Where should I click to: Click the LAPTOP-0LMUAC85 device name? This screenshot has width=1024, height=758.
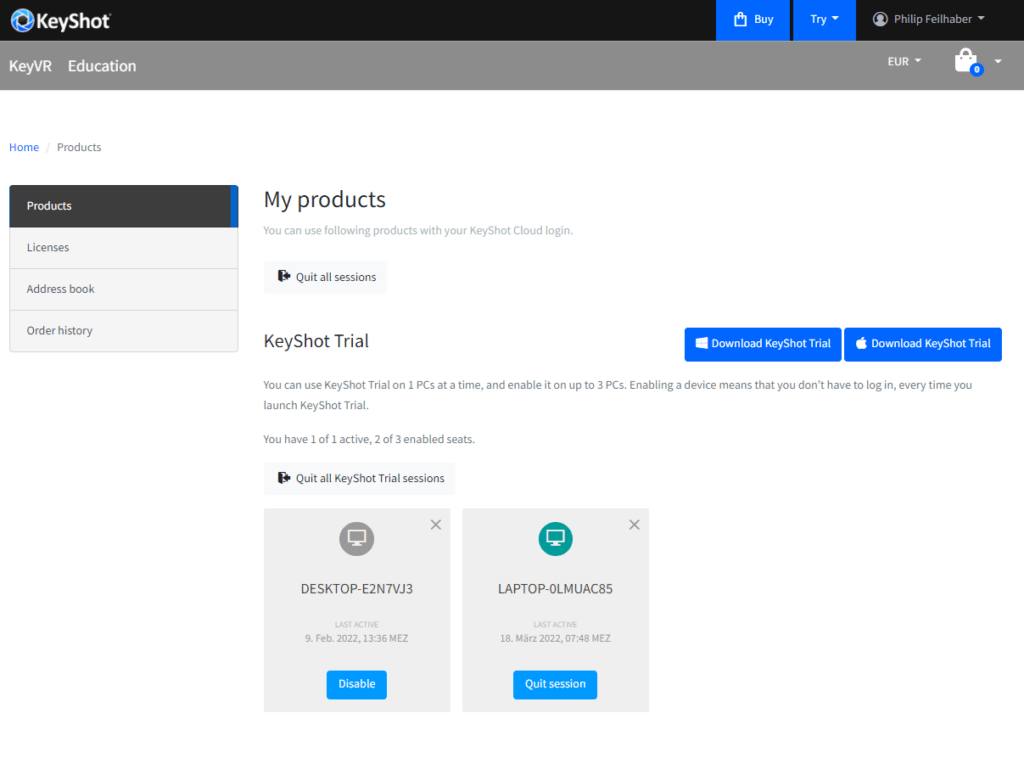tap(555, 589)
